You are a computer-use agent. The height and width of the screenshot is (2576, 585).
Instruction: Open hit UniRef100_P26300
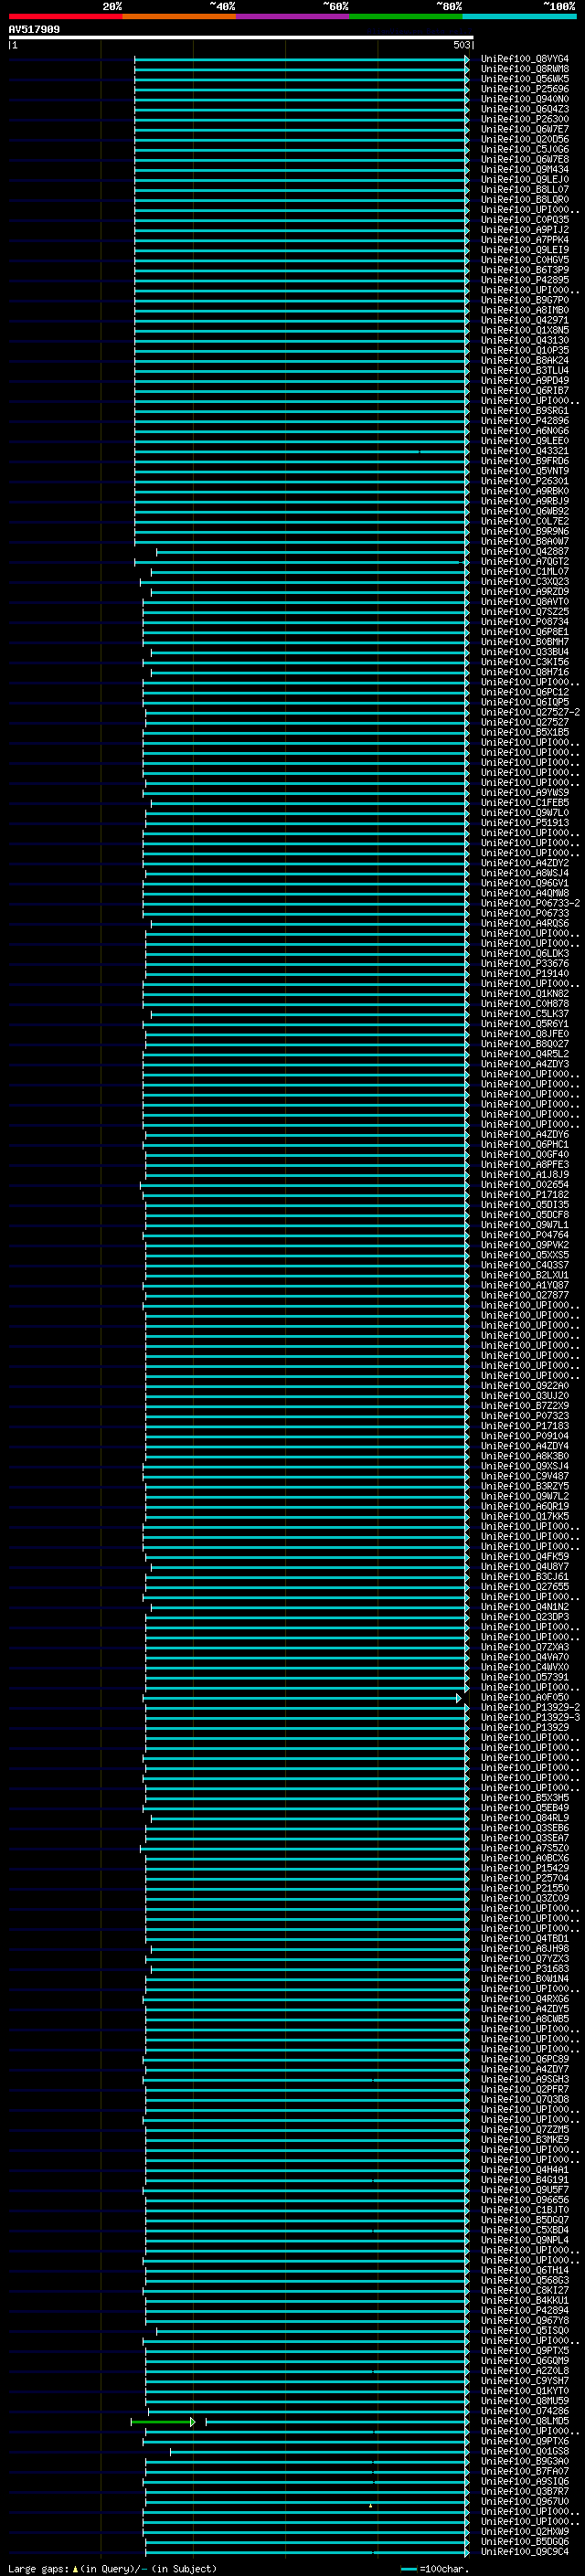(x=524, y=119)
